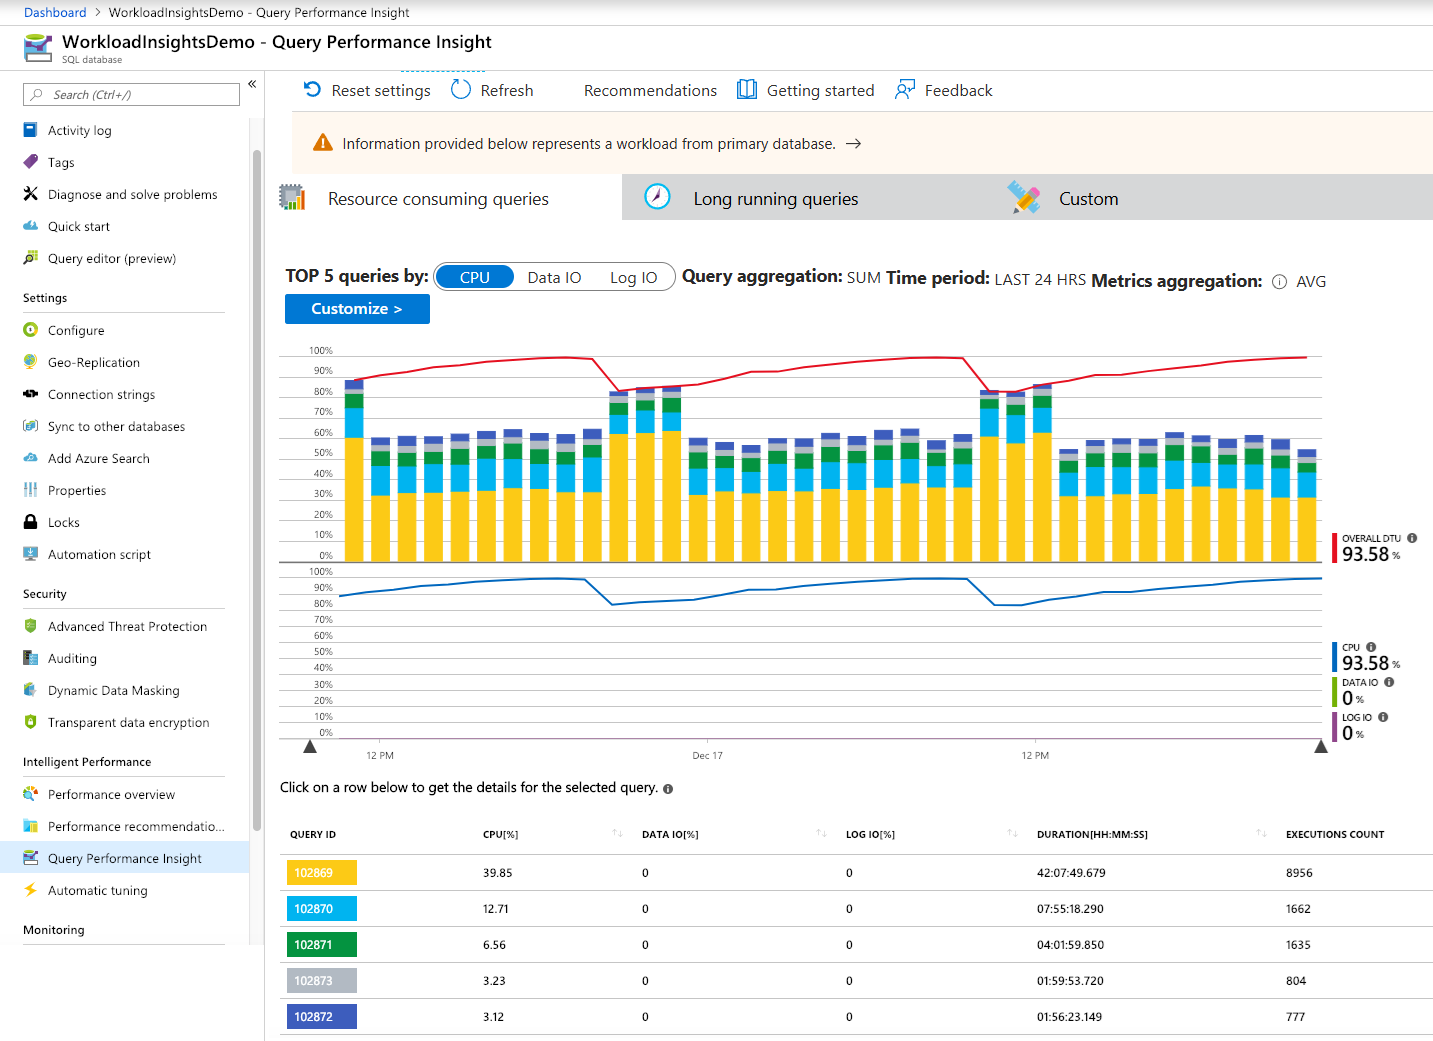The image size is (1433, 1041).
Task: Switch top queries to Log IO
Action: pos(633,277)
